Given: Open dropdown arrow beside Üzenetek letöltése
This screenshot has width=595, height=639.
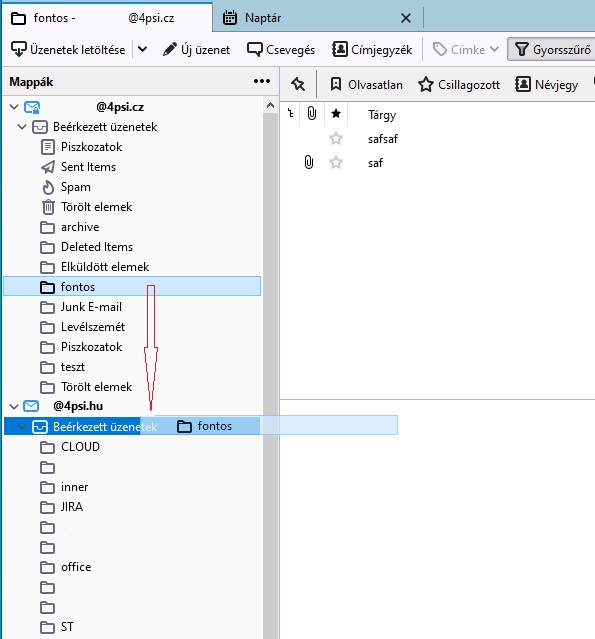Looking at the screenshot, I should tap(142, 50).
